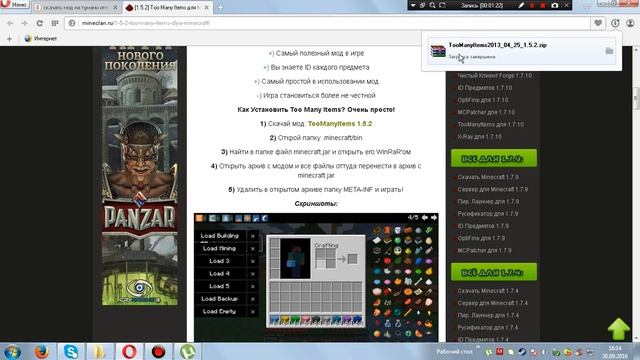Open the red screen recorder taskbar icon
Screen dimensions: 640x360
pos(158,351)
